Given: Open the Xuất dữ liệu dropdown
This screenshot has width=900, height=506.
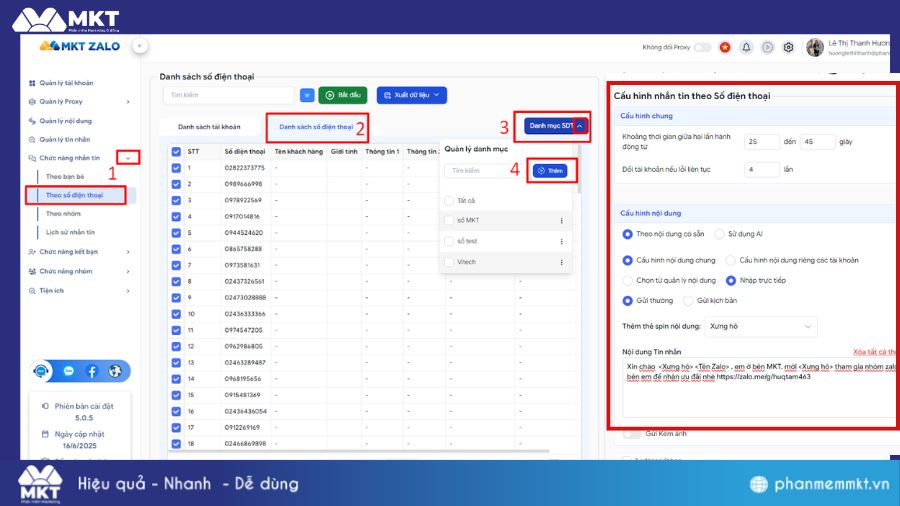Looking at the screenshot, I should [x=412, y=95].
